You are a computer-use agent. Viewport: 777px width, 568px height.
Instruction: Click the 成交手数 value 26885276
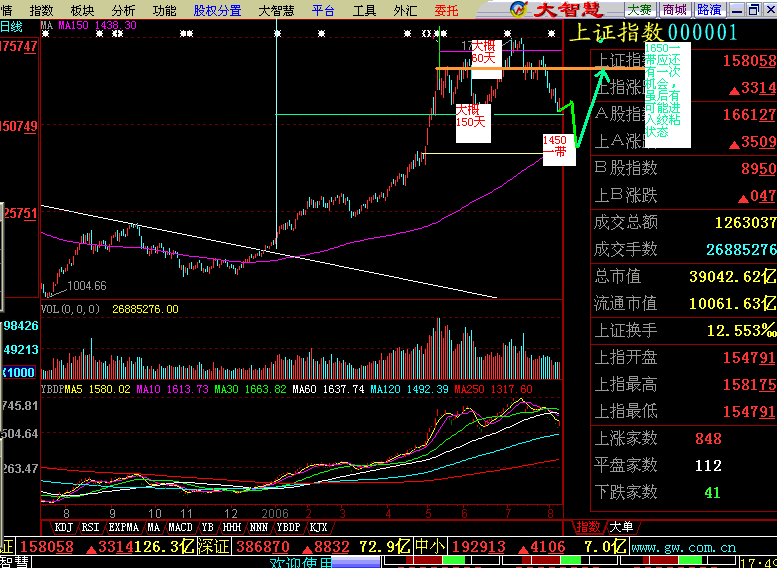click(x=741, y=249)
